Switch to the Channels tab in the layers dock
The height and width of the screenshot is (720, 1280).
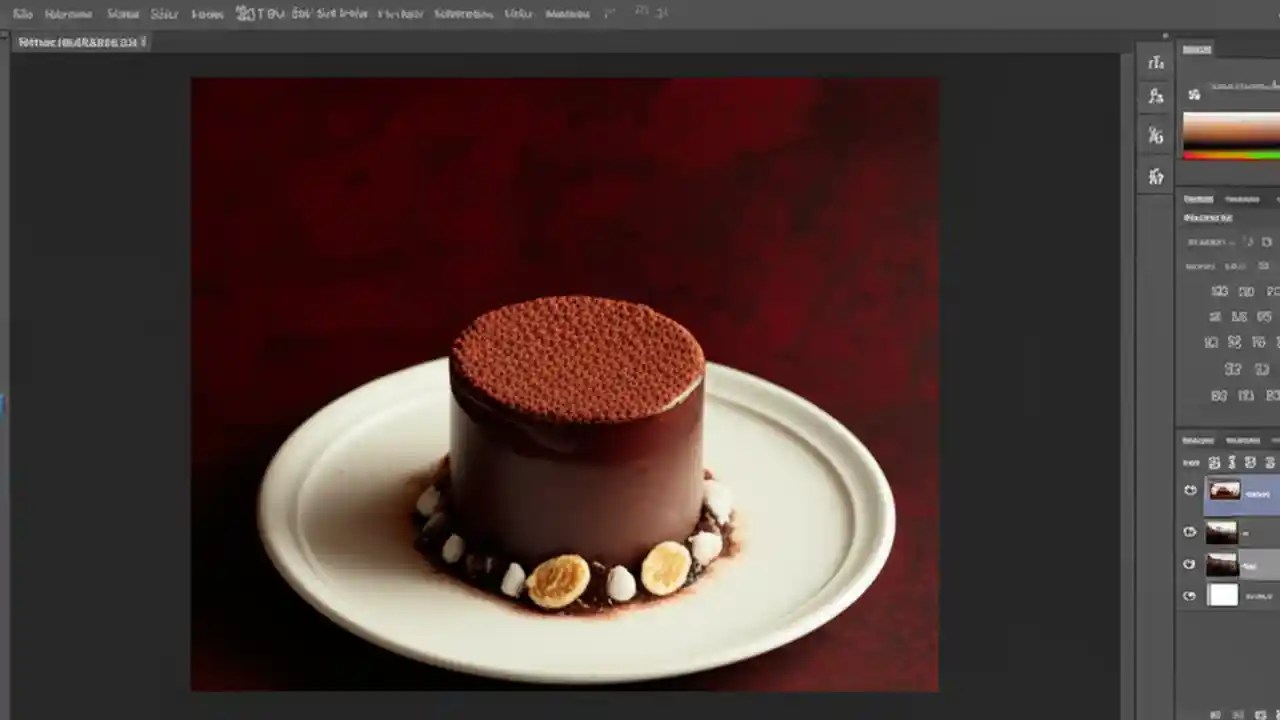coord(1242,439)
